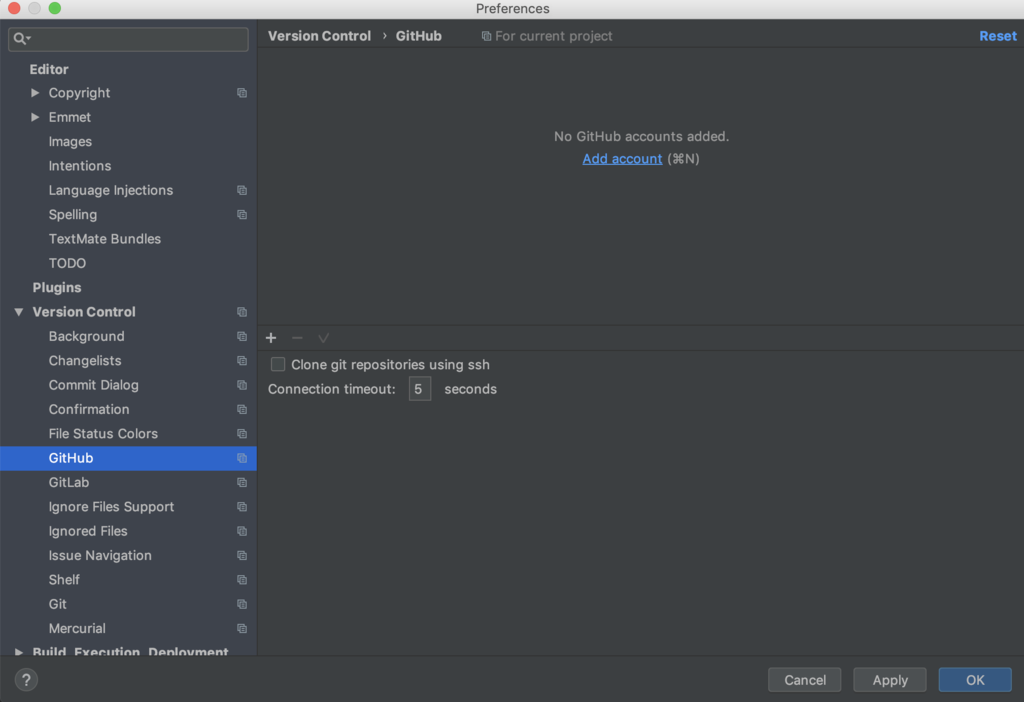1024x702 pixels.
Task: Open the Plugins settings page
Action: point(57,287)
